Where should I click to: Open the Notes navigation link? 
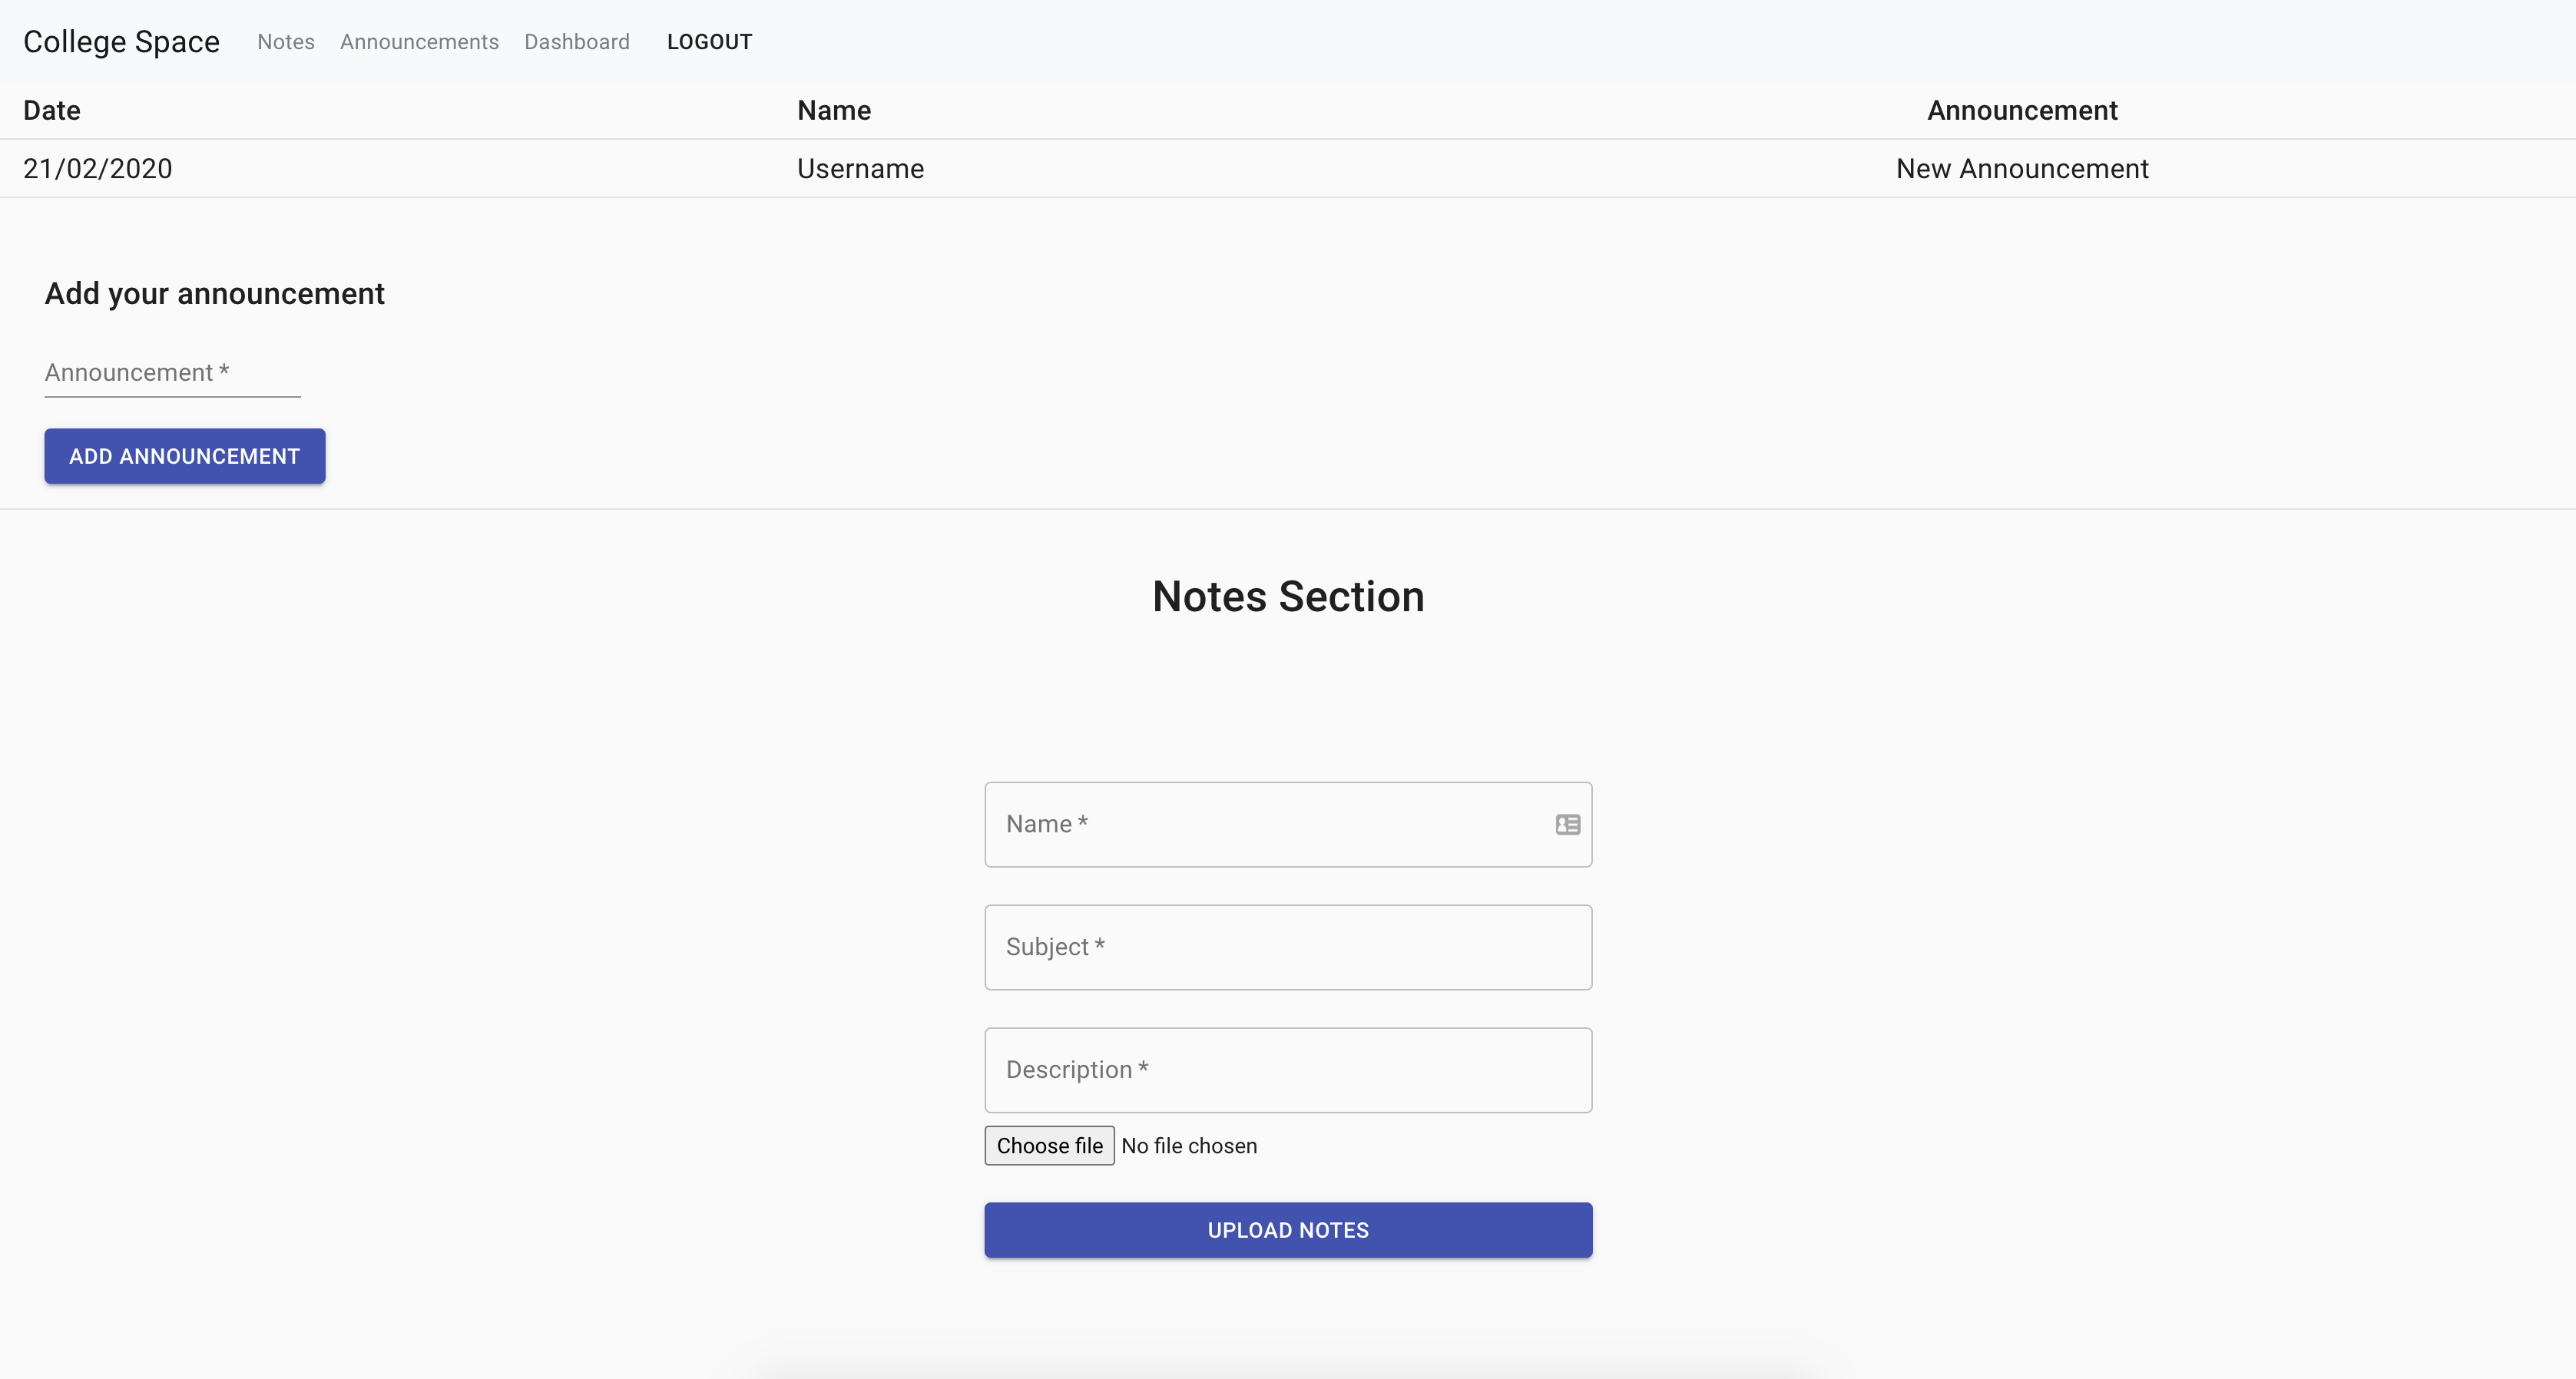click(286, 42)
